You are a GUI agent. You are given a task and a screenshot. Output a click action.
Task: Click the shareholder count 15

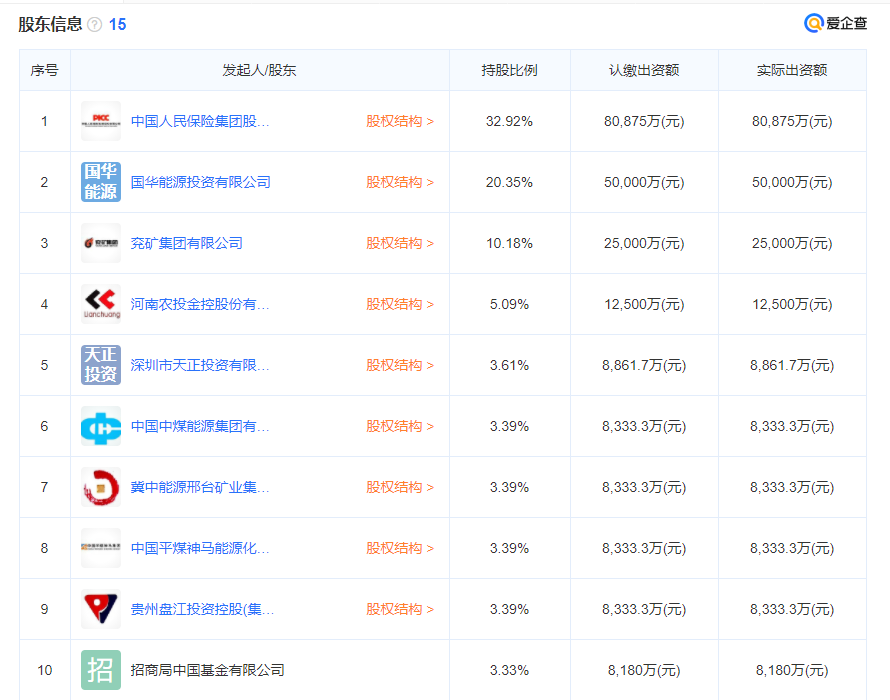117,24
